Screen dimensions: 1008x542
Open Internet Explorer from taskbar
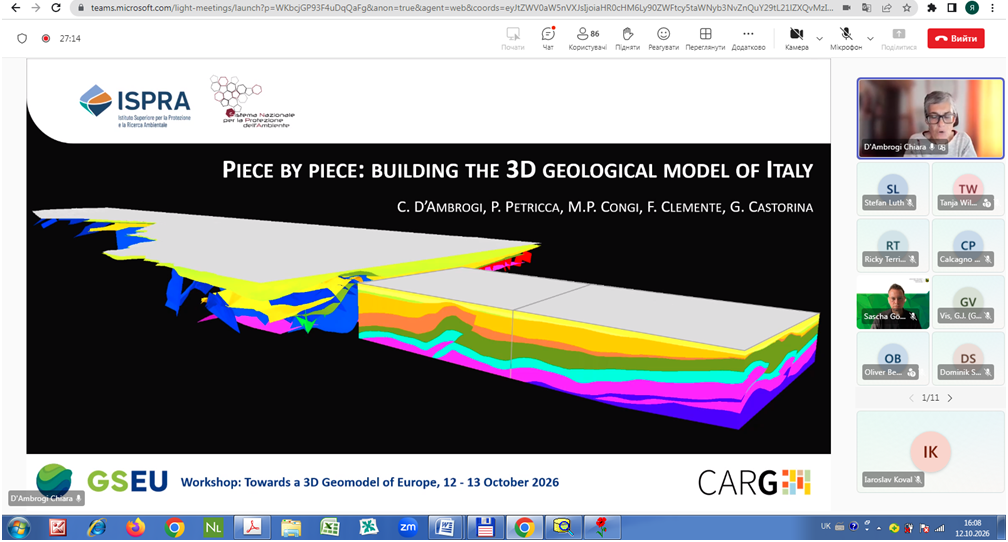[97, 528]
